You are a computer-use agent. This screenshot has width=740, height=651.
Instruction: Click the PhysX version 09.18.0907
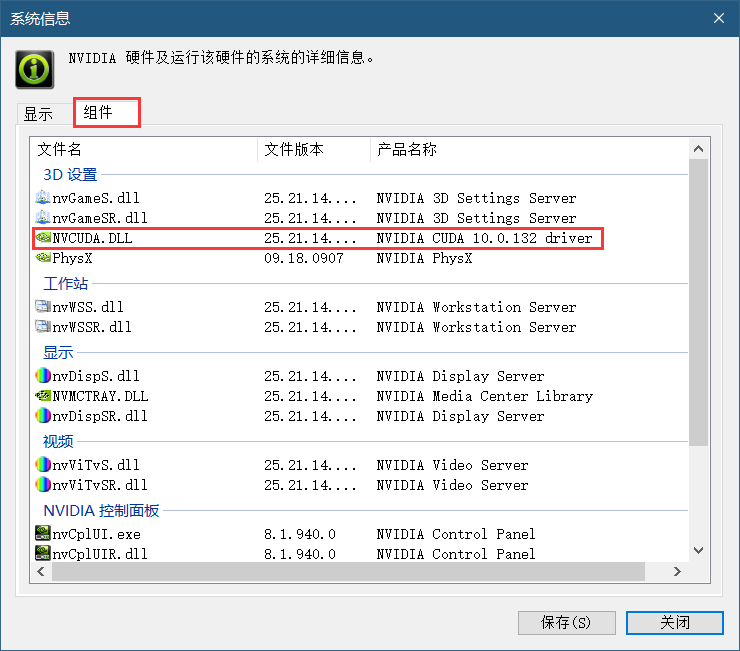(303, 258)
